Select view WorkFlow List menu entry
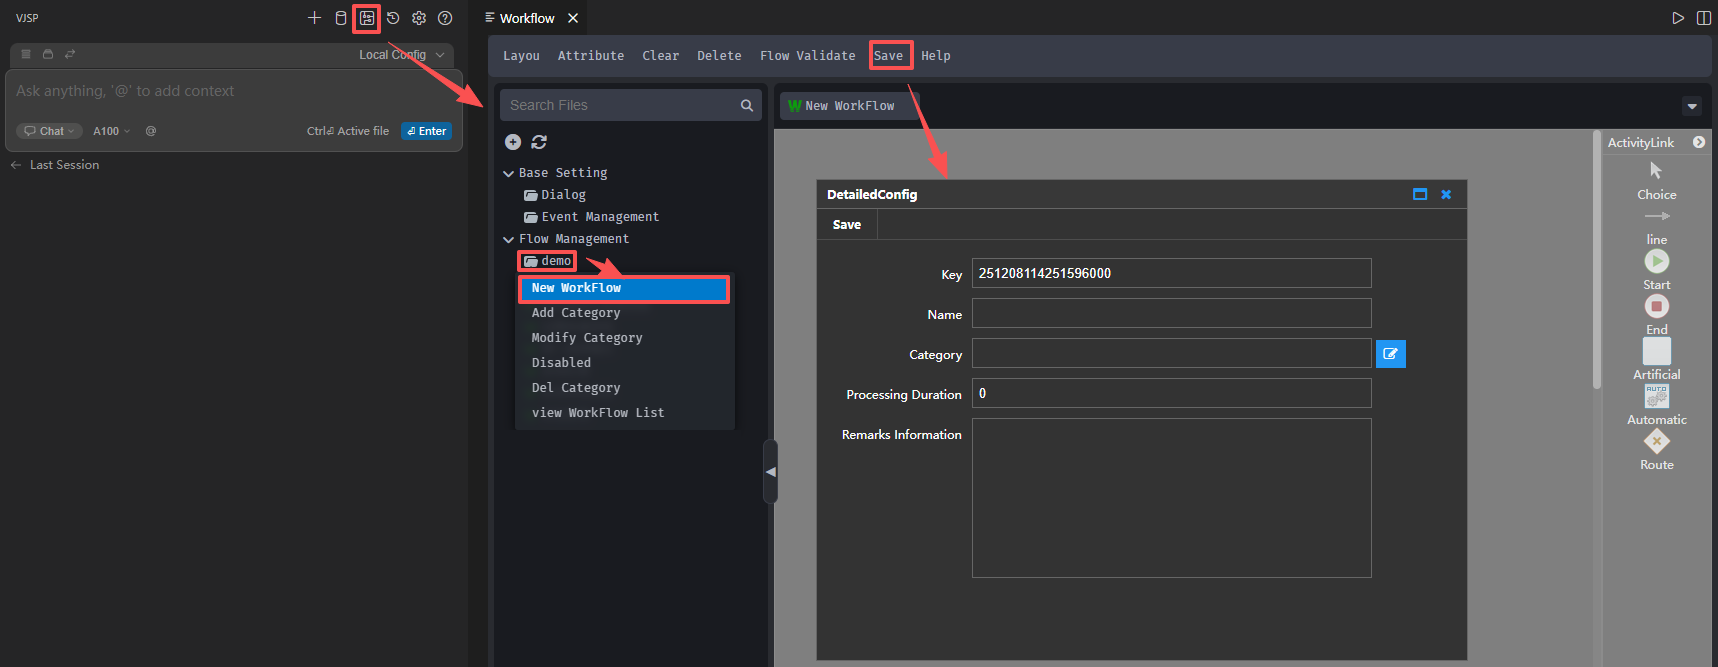The width and height of the screenshot is (1718, 667). pos(597,413)
